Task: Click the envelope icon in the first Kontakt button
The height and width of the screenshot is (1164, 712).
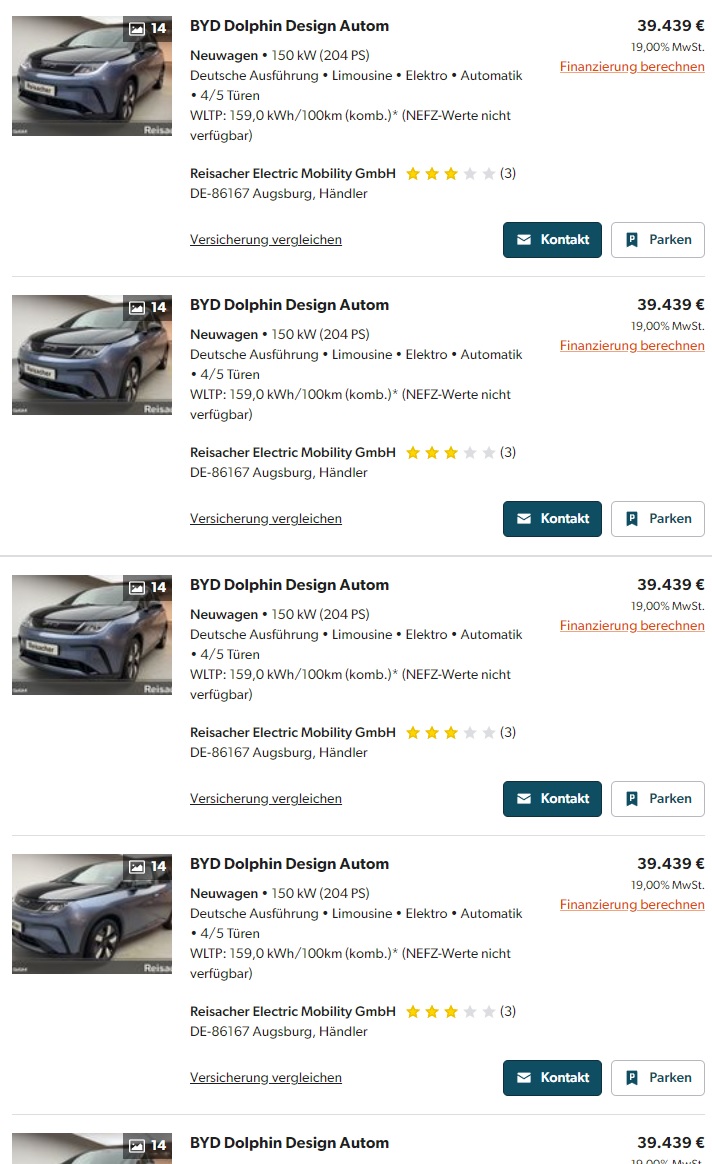Action: coord(525,240)
